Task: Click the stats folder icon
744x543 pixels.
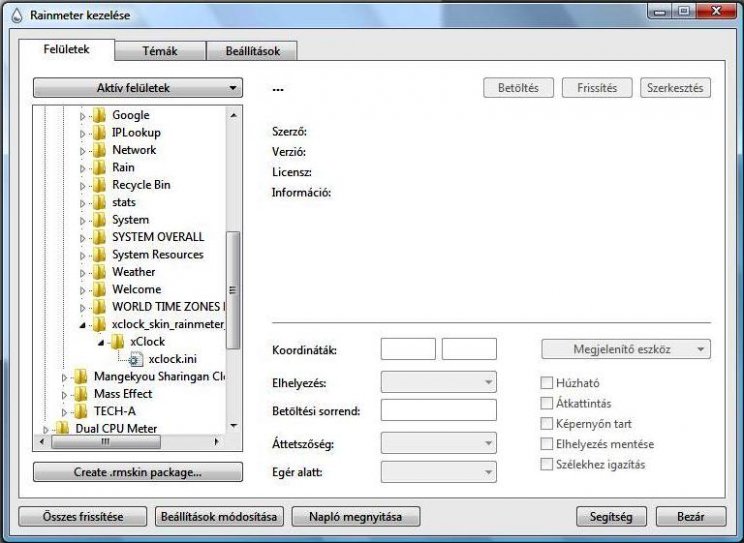Action: point(99,203)
